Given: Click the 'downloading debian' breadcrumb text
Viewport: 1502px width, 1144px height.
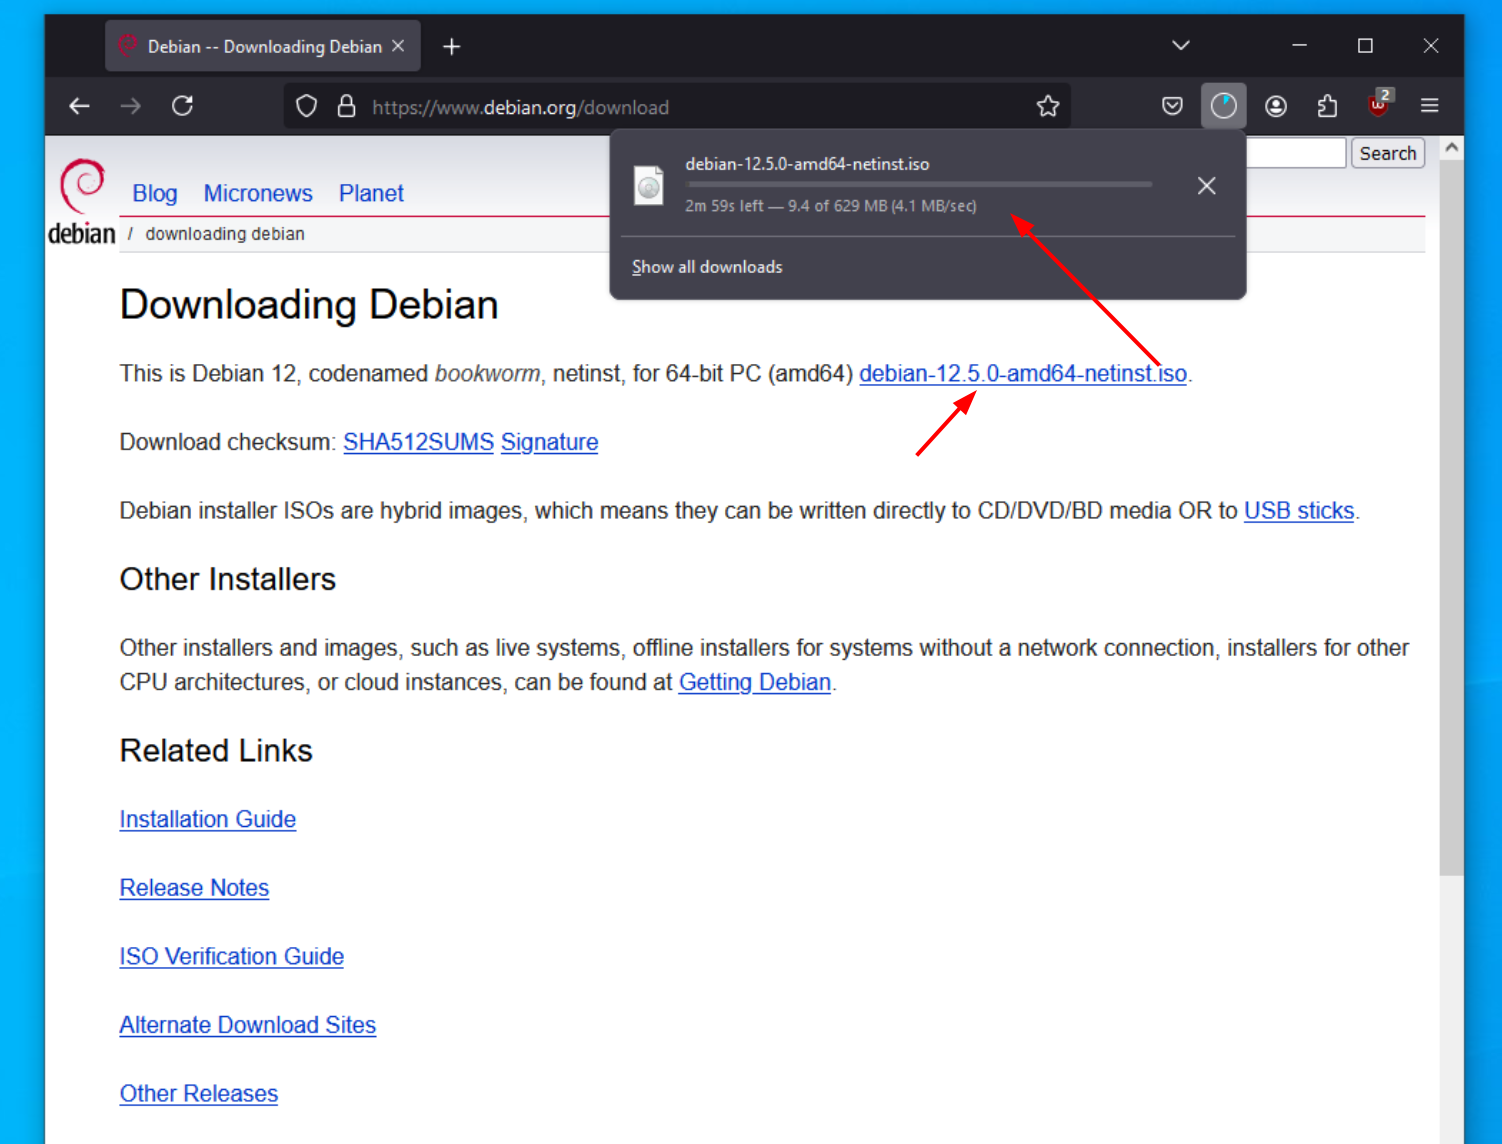Looking at the screenshot, I should click(x=225, y=234).
